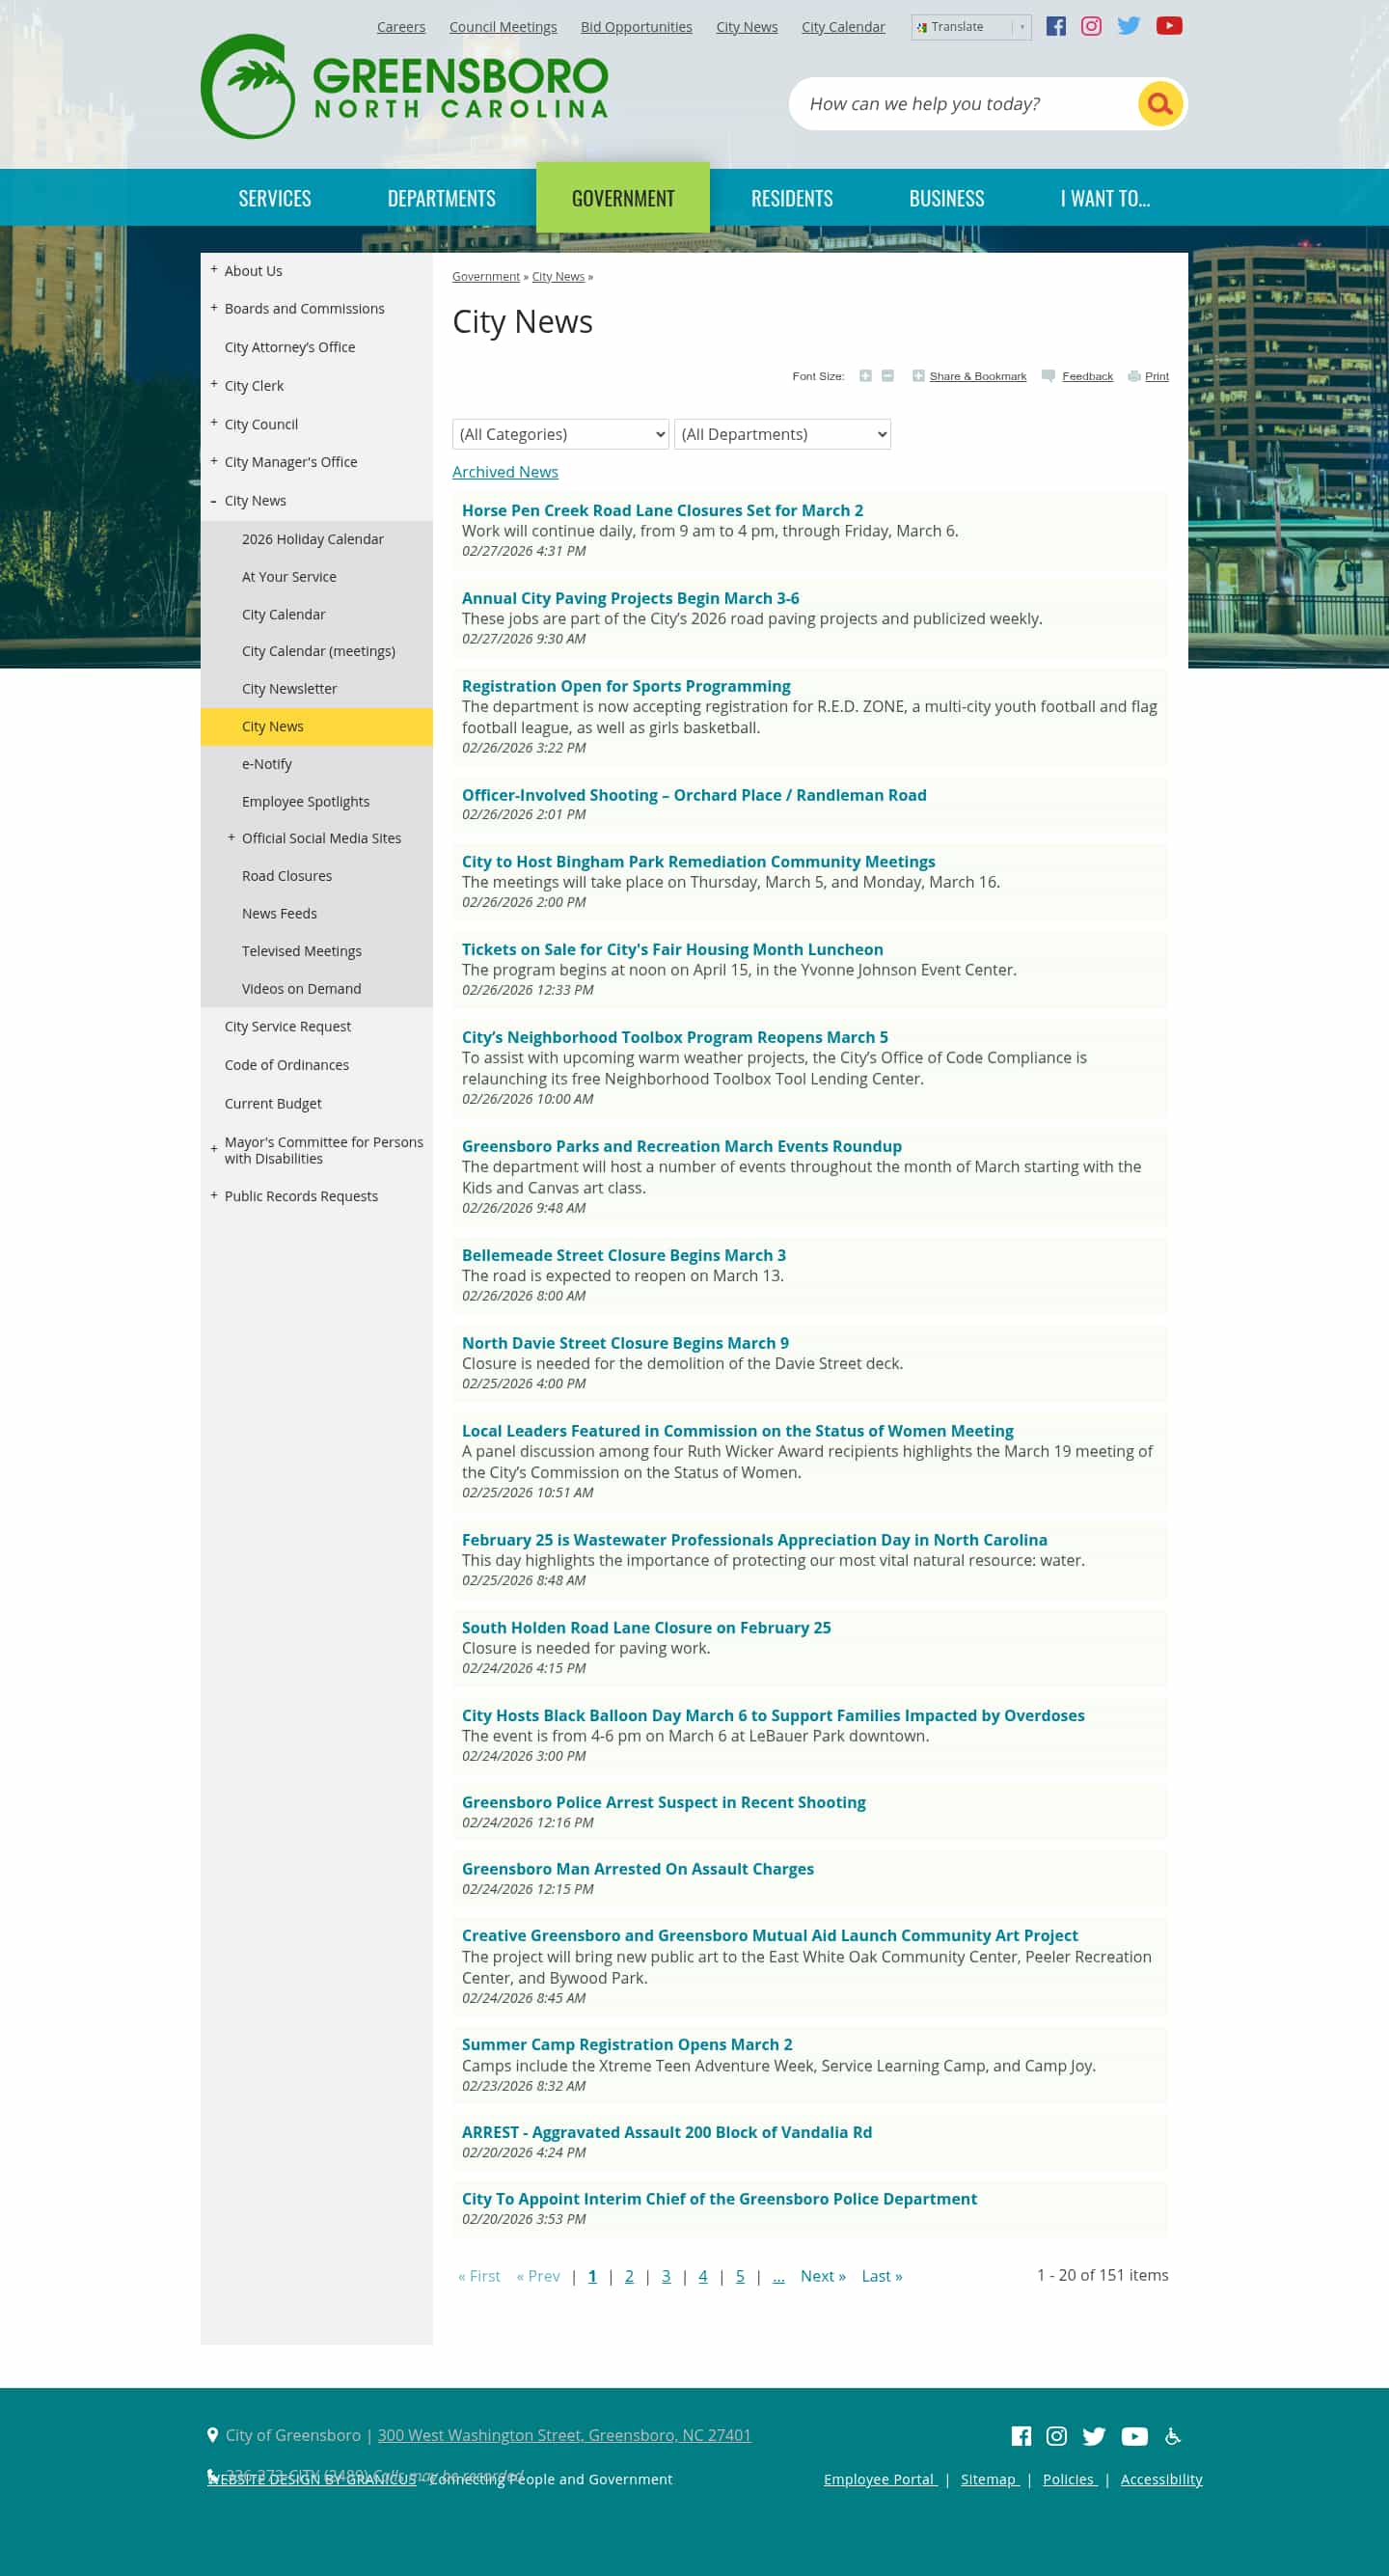The height and width of the screenshot is (2576, 1389).
Task: Click the footer wheelchair accessibility icon
Action: [1173, 2436]
